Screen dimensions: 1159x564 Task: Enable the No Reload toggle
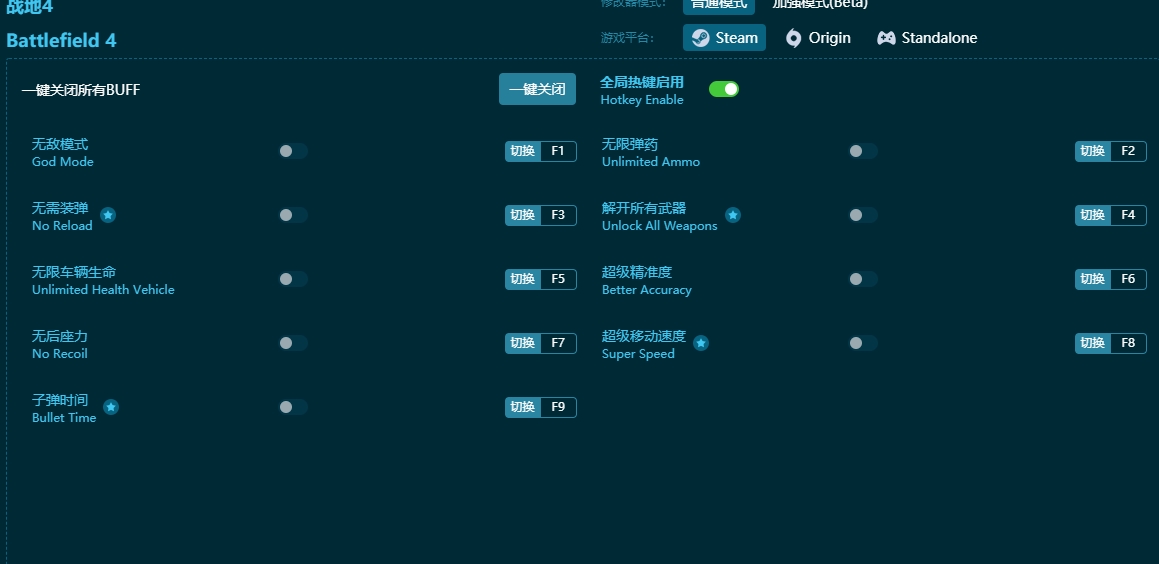(x=293, y=215)
